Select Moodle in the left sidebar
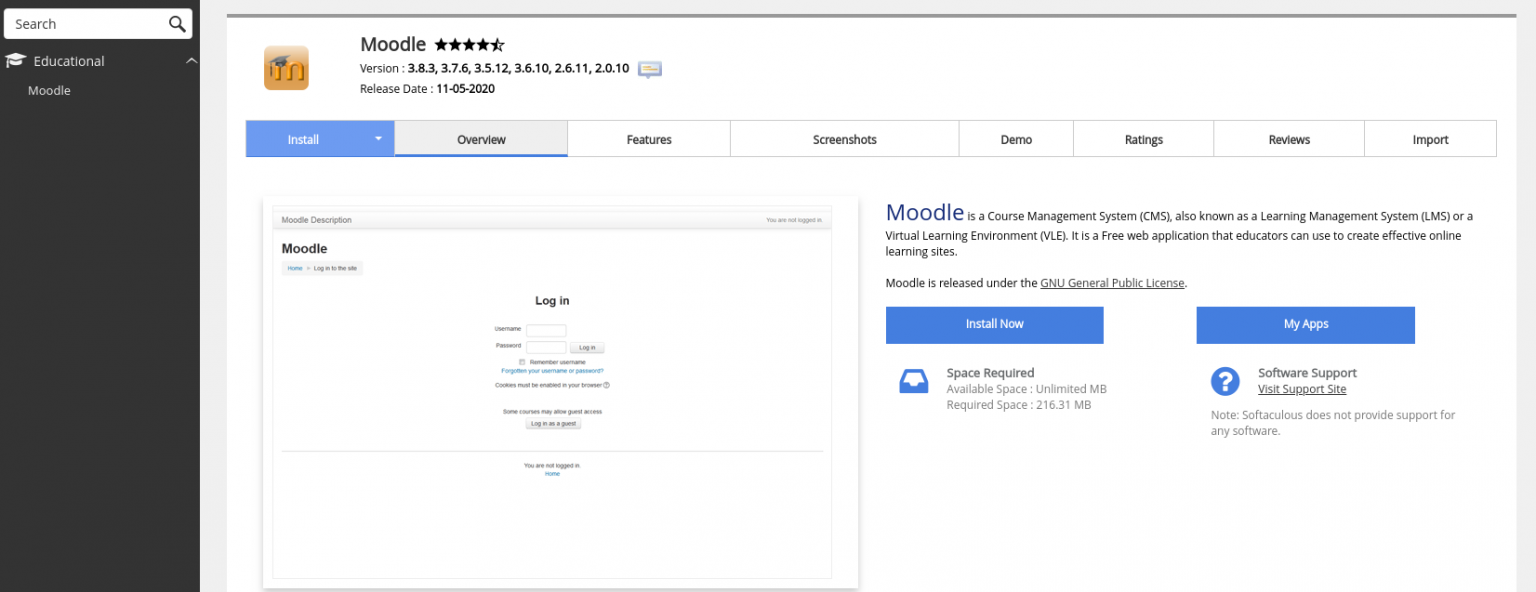 (48, 90)
